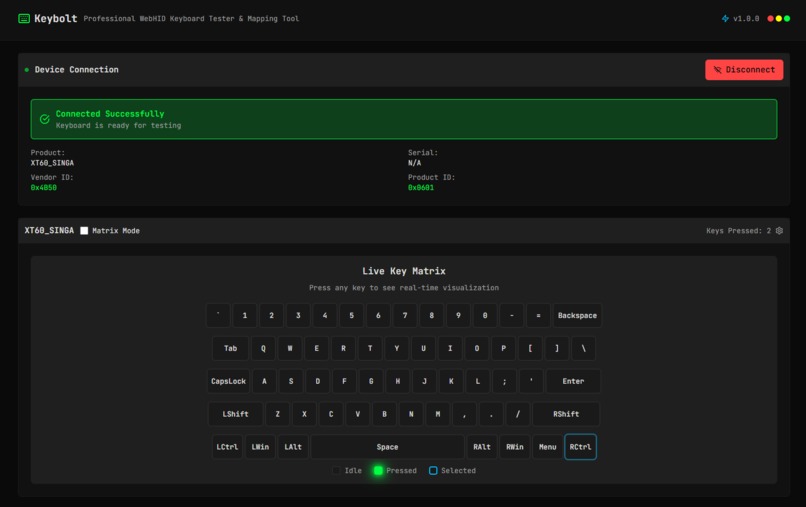Click the Space bar key
This screenshot has height=507, width=806.
(388, 447)
